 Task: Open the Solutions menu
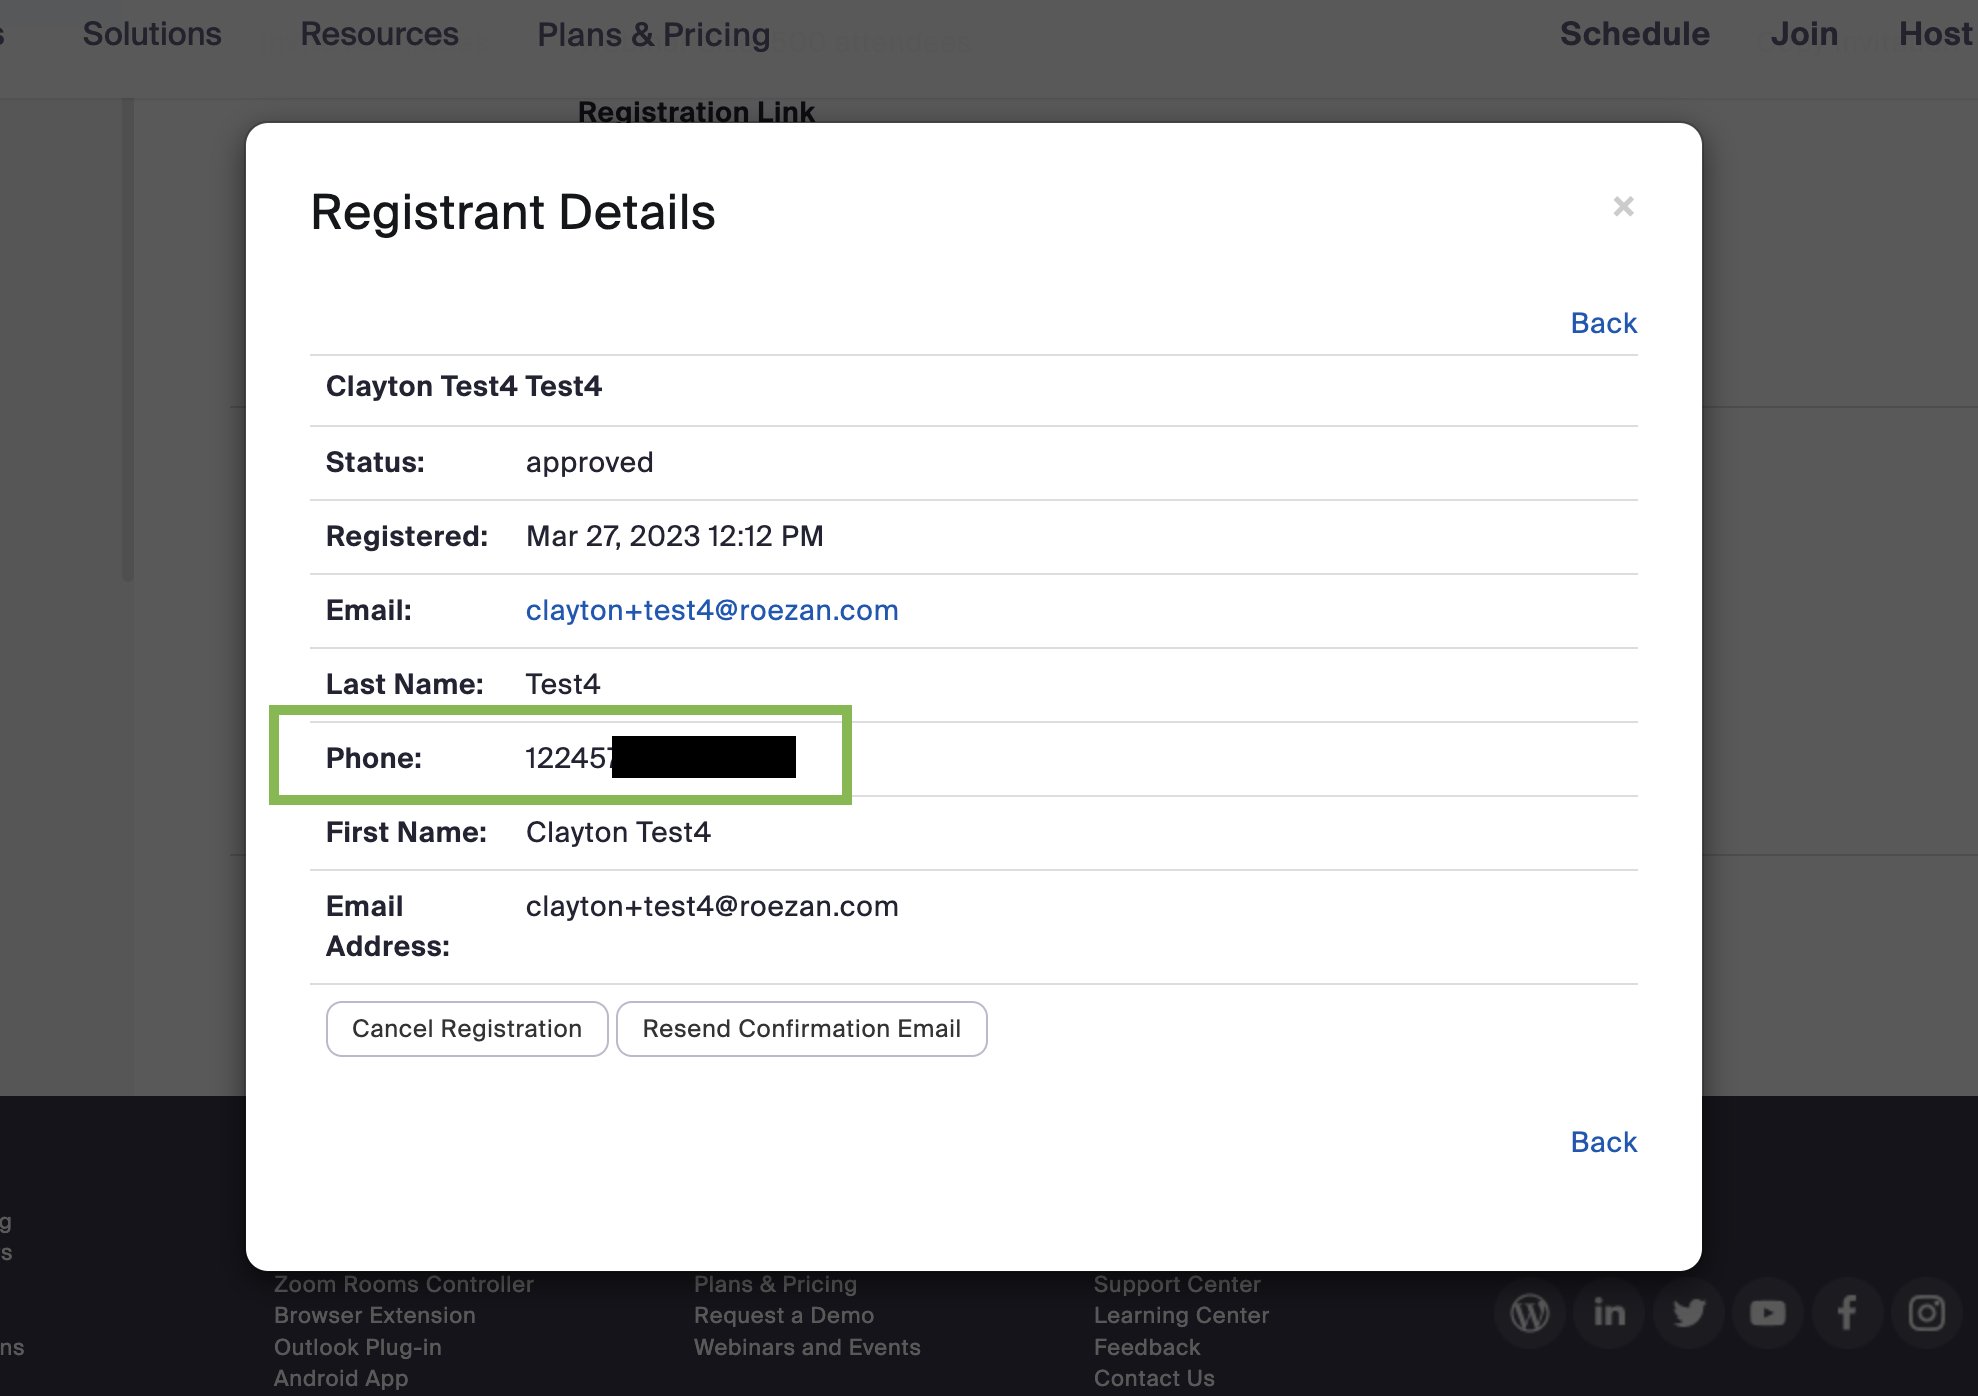tap(152, 34)
